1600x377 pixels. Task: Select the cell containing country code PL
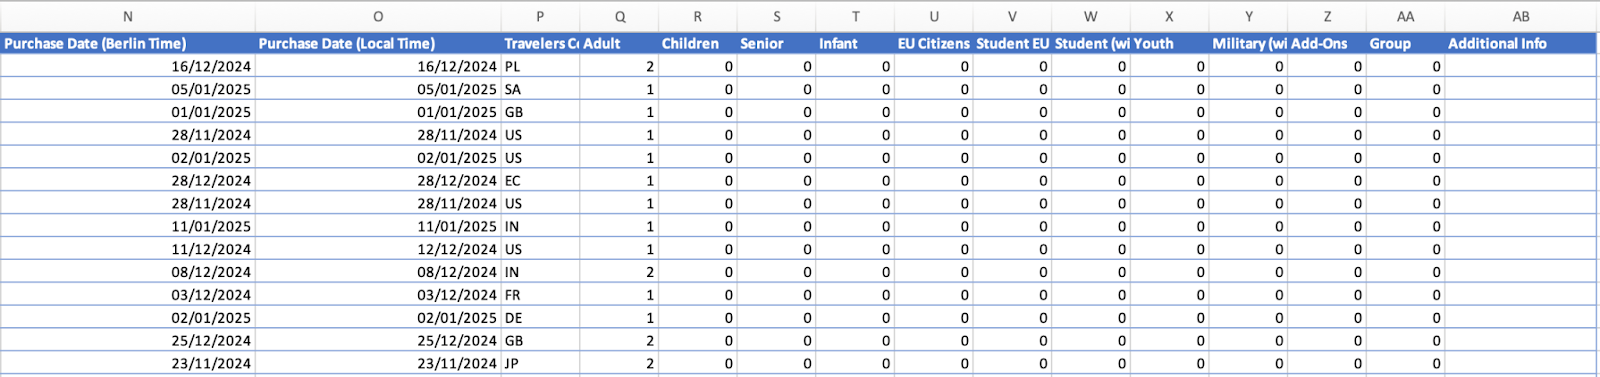pos(540,66)
